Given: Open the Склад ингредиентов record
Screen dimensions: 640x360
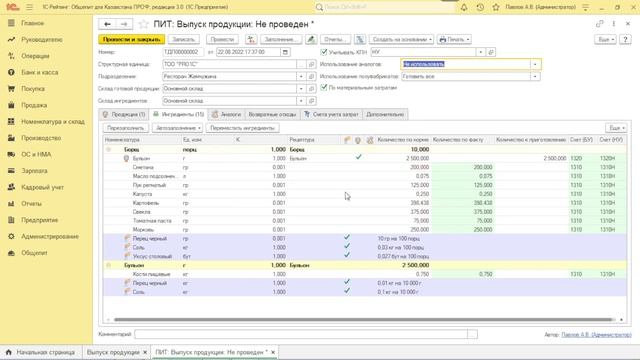Looking at the screenshot, I should [x=311, y=101].
